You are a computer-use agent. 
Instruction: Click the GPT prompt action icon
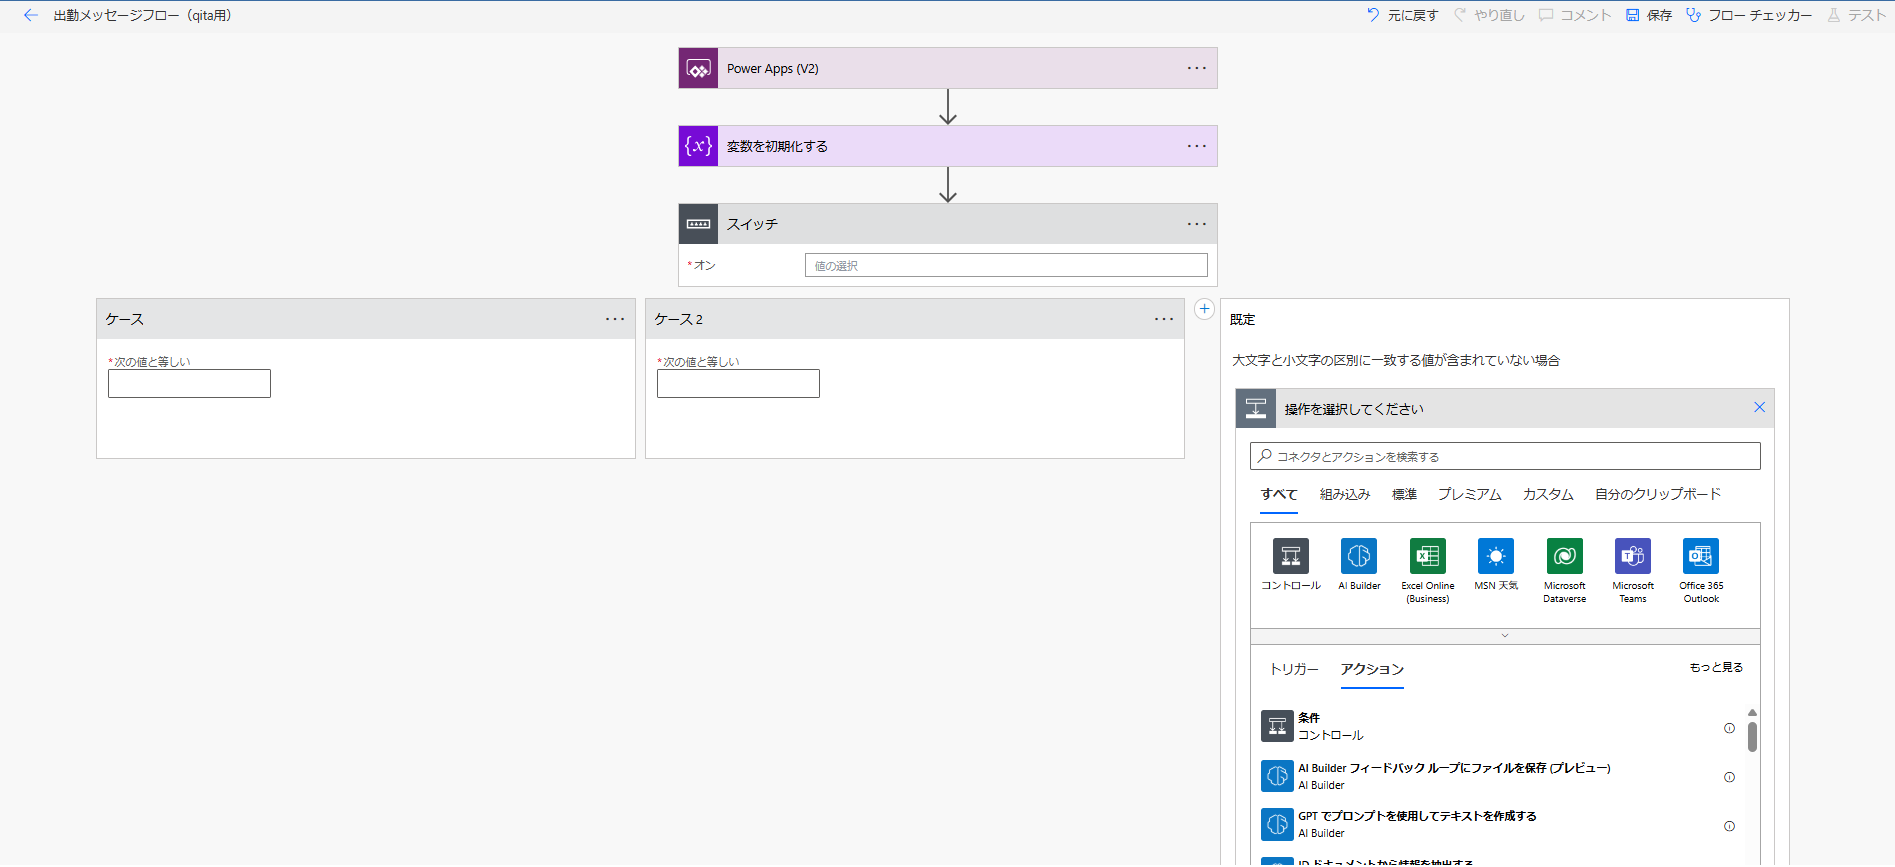[x=1277, y=824]
